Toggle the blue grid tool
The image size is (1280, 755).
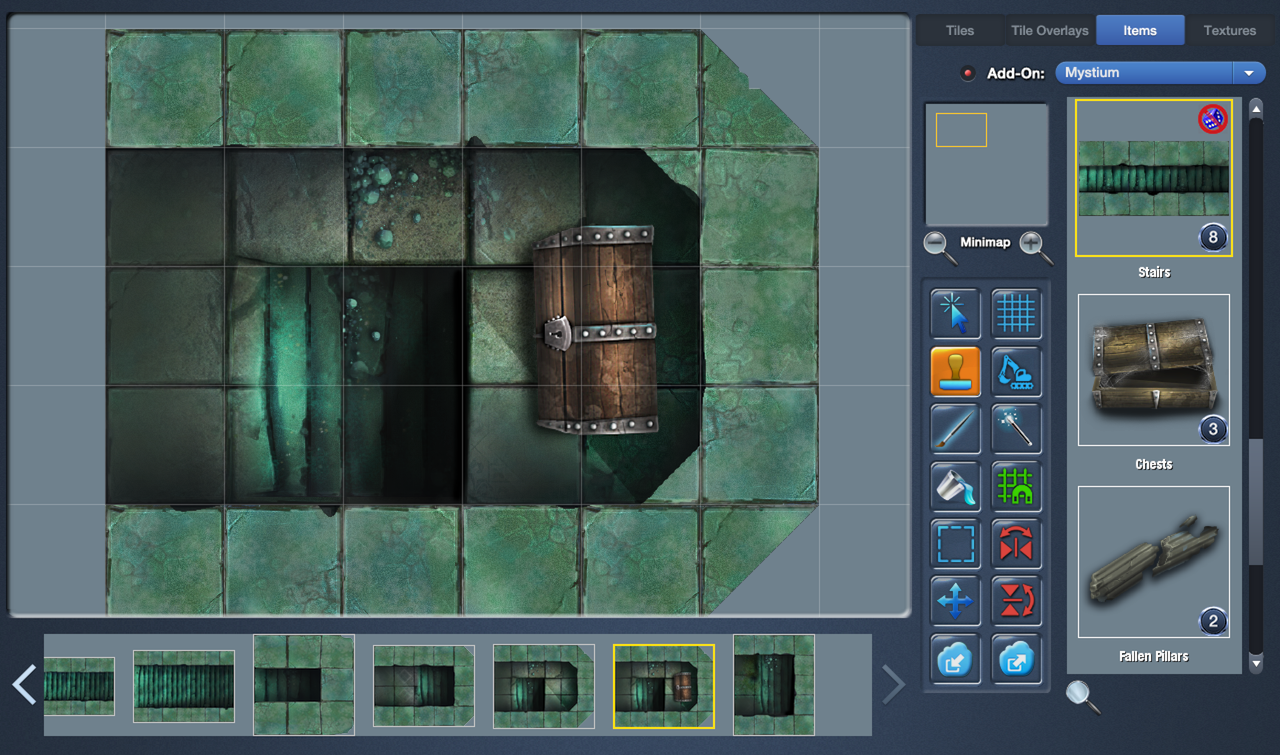pos(1016,313)
